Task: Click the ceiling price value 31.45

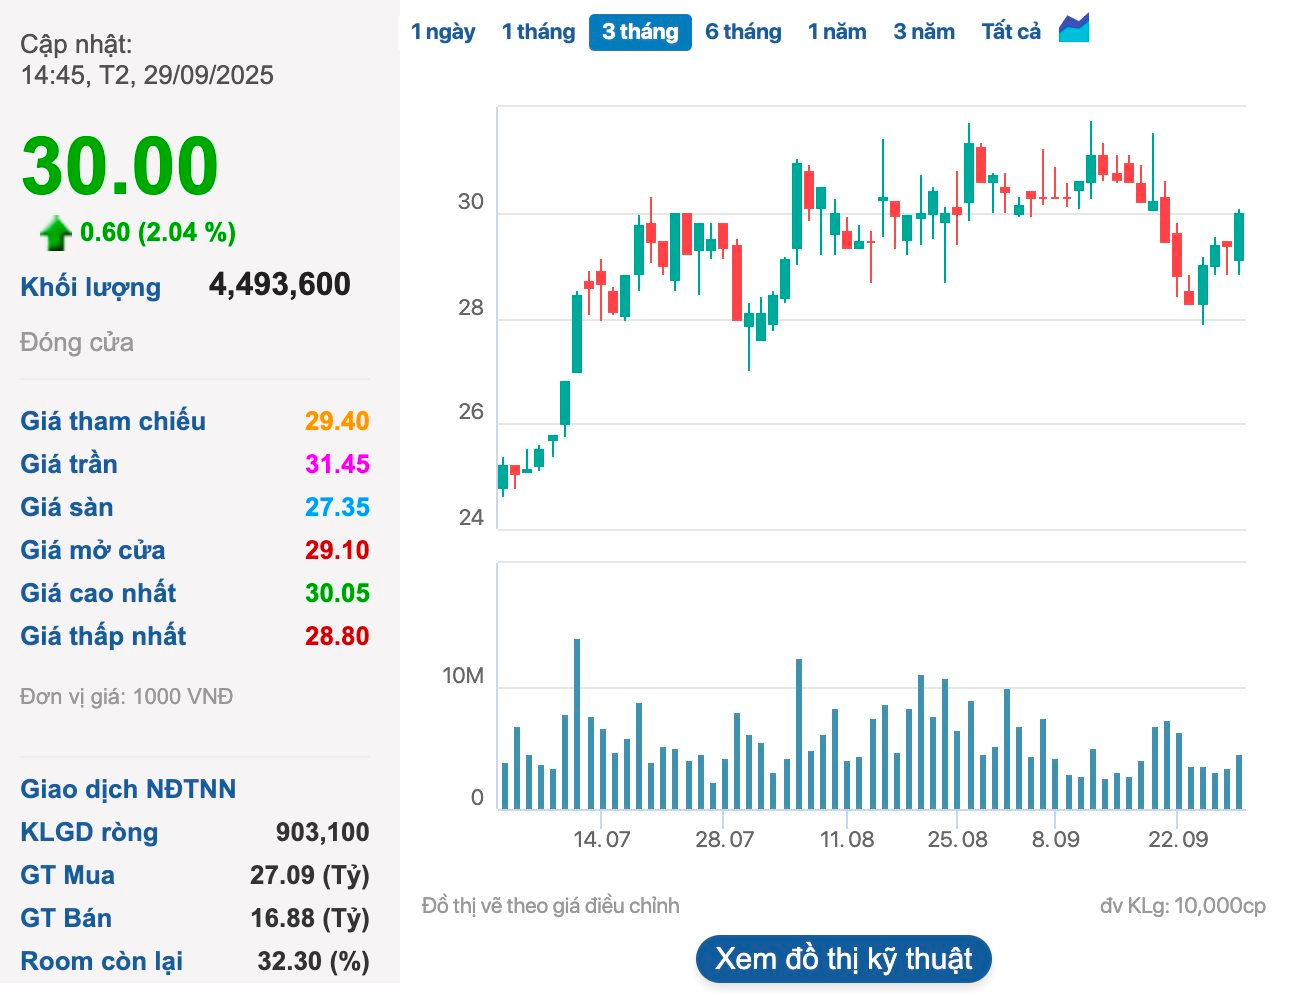Action: tap(337, 464)
